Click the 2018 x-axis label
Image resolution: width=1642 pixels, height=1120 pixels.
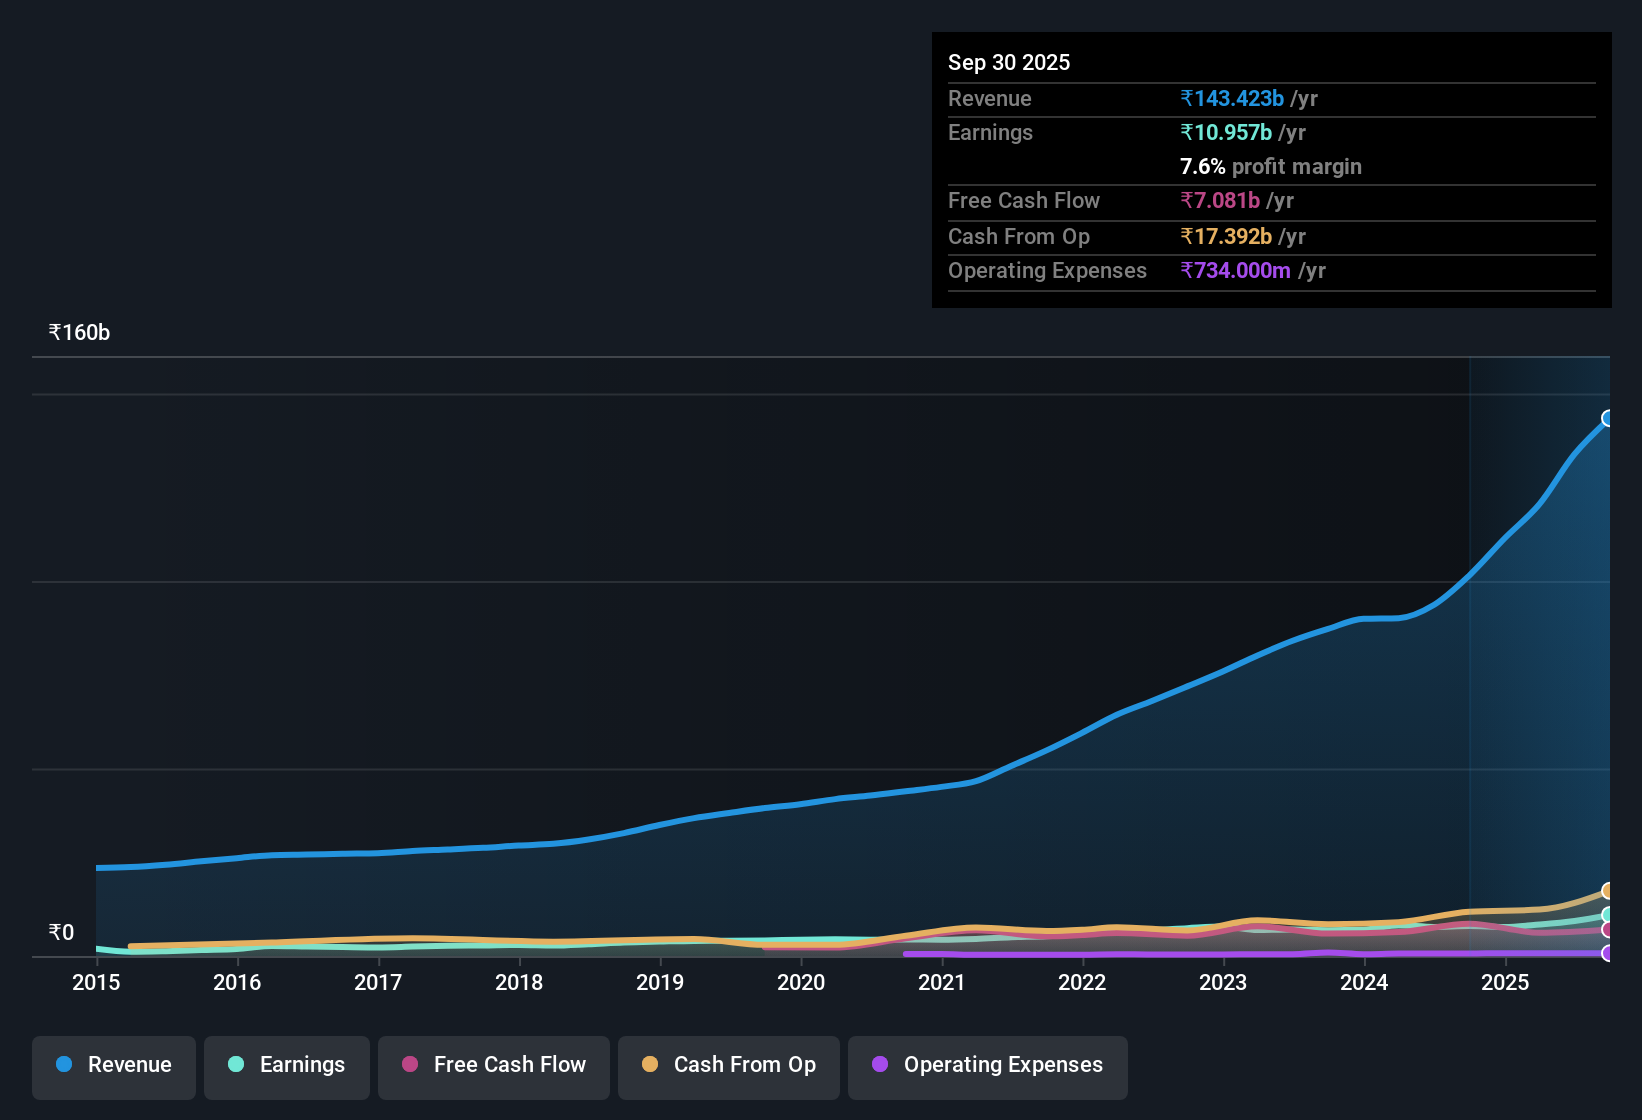[x=519, y=983]
